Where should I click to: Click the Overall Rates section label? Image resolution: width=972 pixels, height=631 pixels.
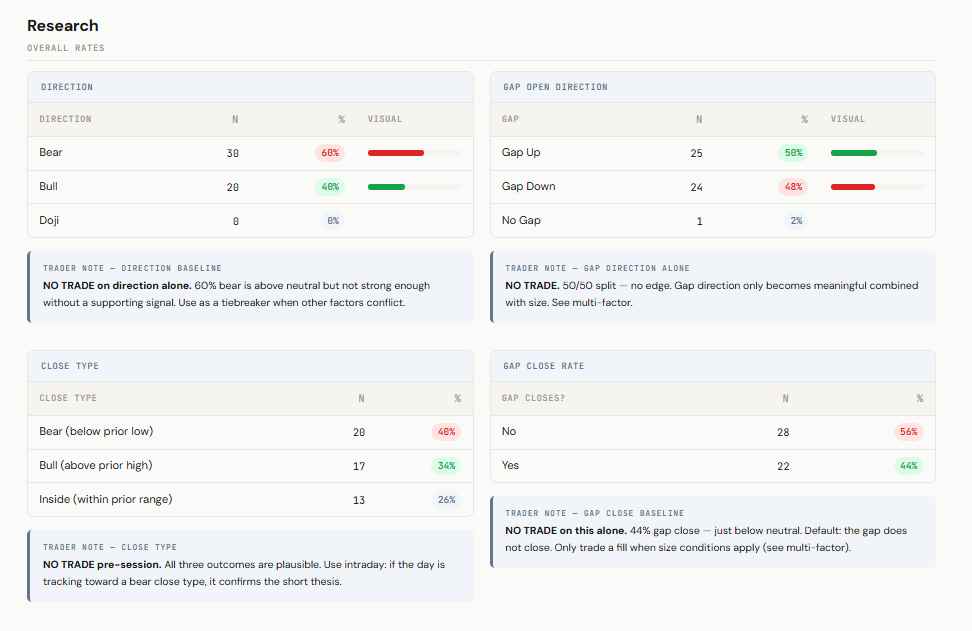pos(66,48)
